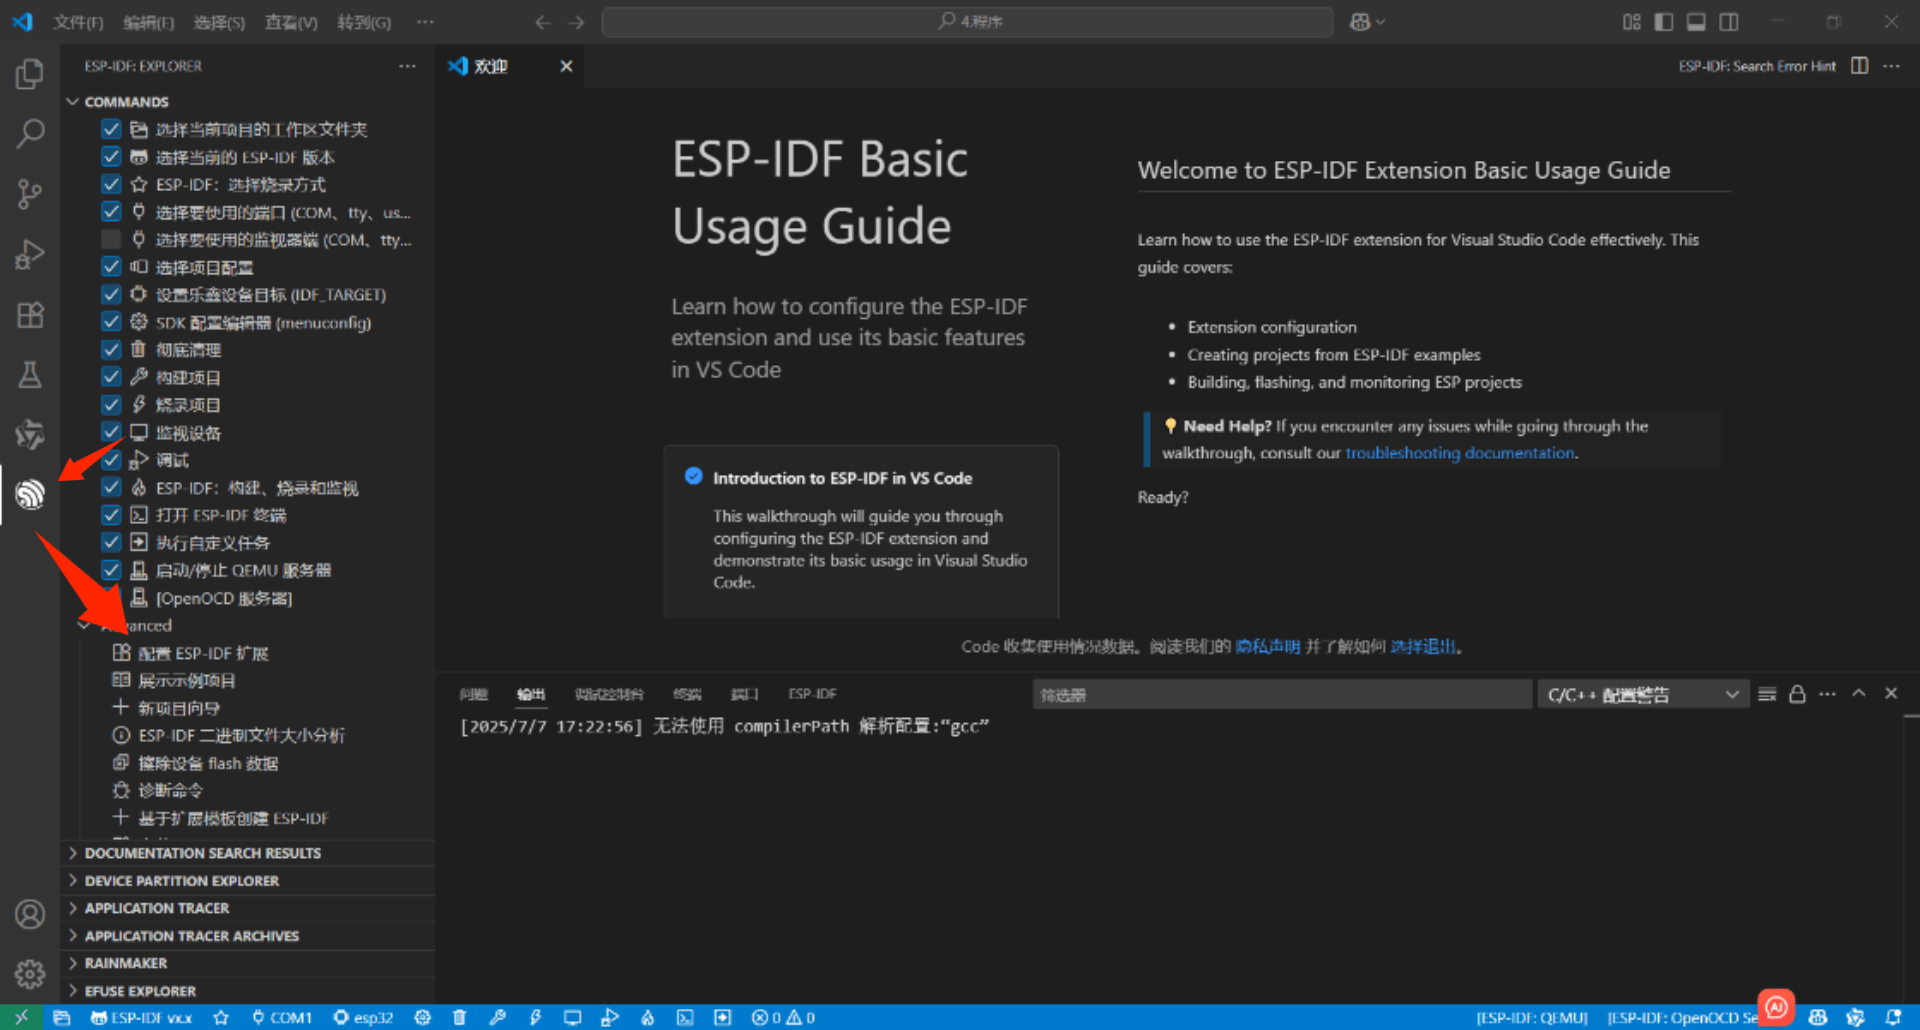
Task: Open the Extensions view in the activity bar
Action: 30,314
